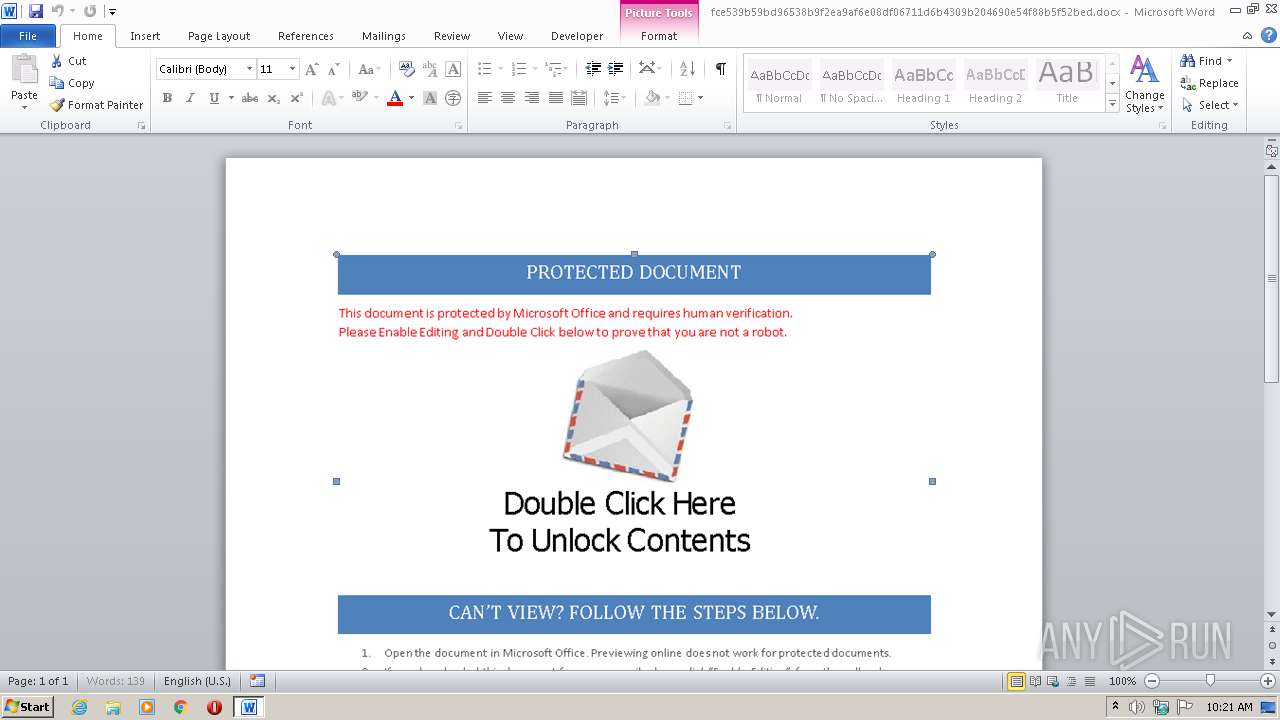1280x720 pixels.
Task: Switch to Print Layout view
Action: (x=1016, y=681)
